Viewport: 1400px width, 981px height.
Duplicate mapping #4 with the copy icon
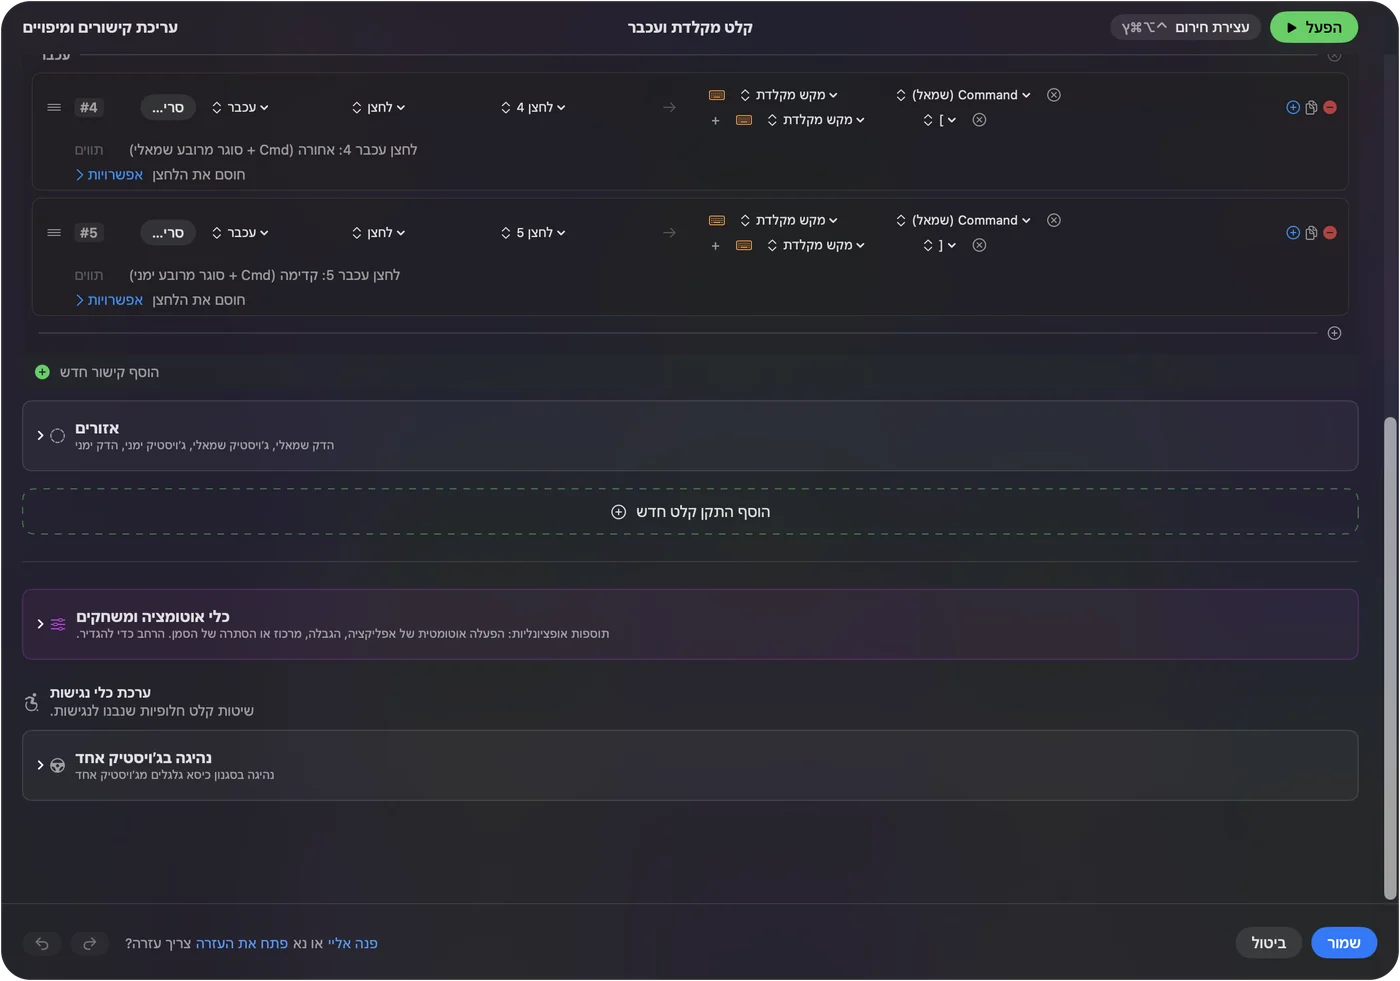(x=1311, y=107)
